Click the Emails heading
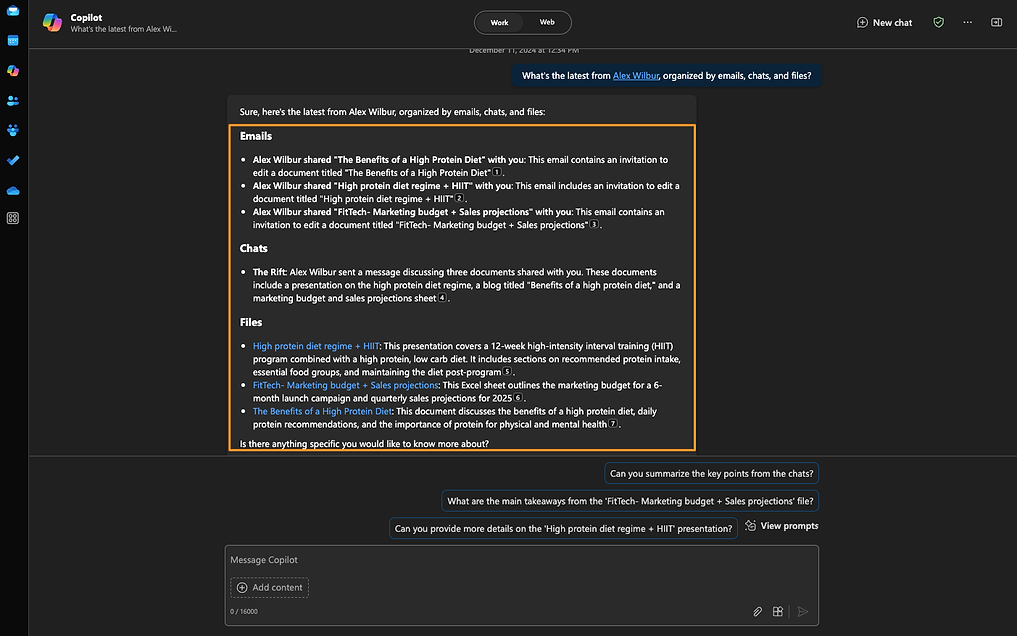The image size is (1017, 636). click(256, 136)
